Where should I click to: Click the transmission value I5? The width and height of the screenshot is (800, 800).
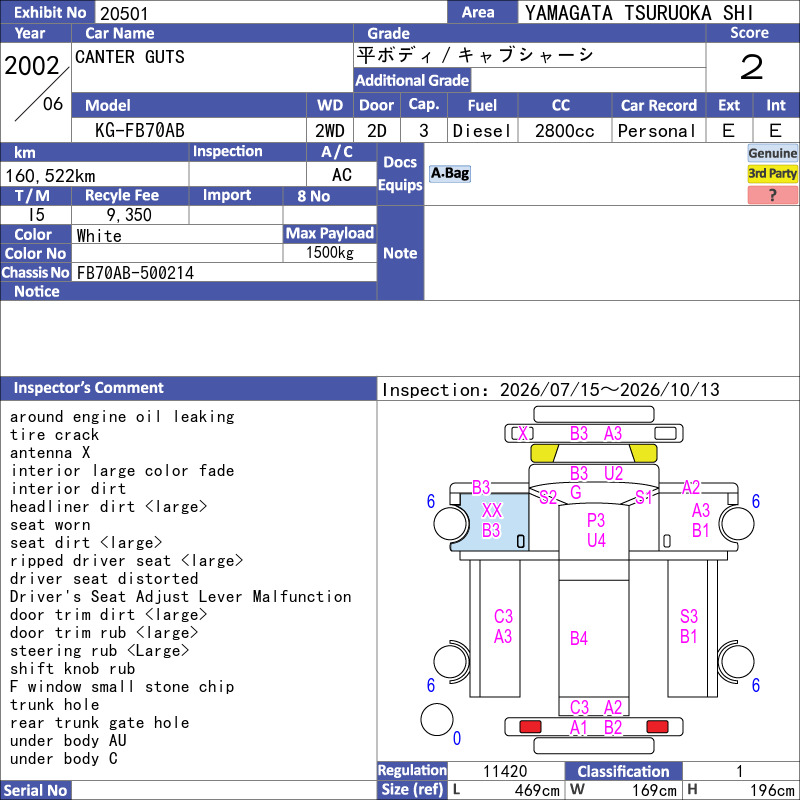tap(36, 215)
